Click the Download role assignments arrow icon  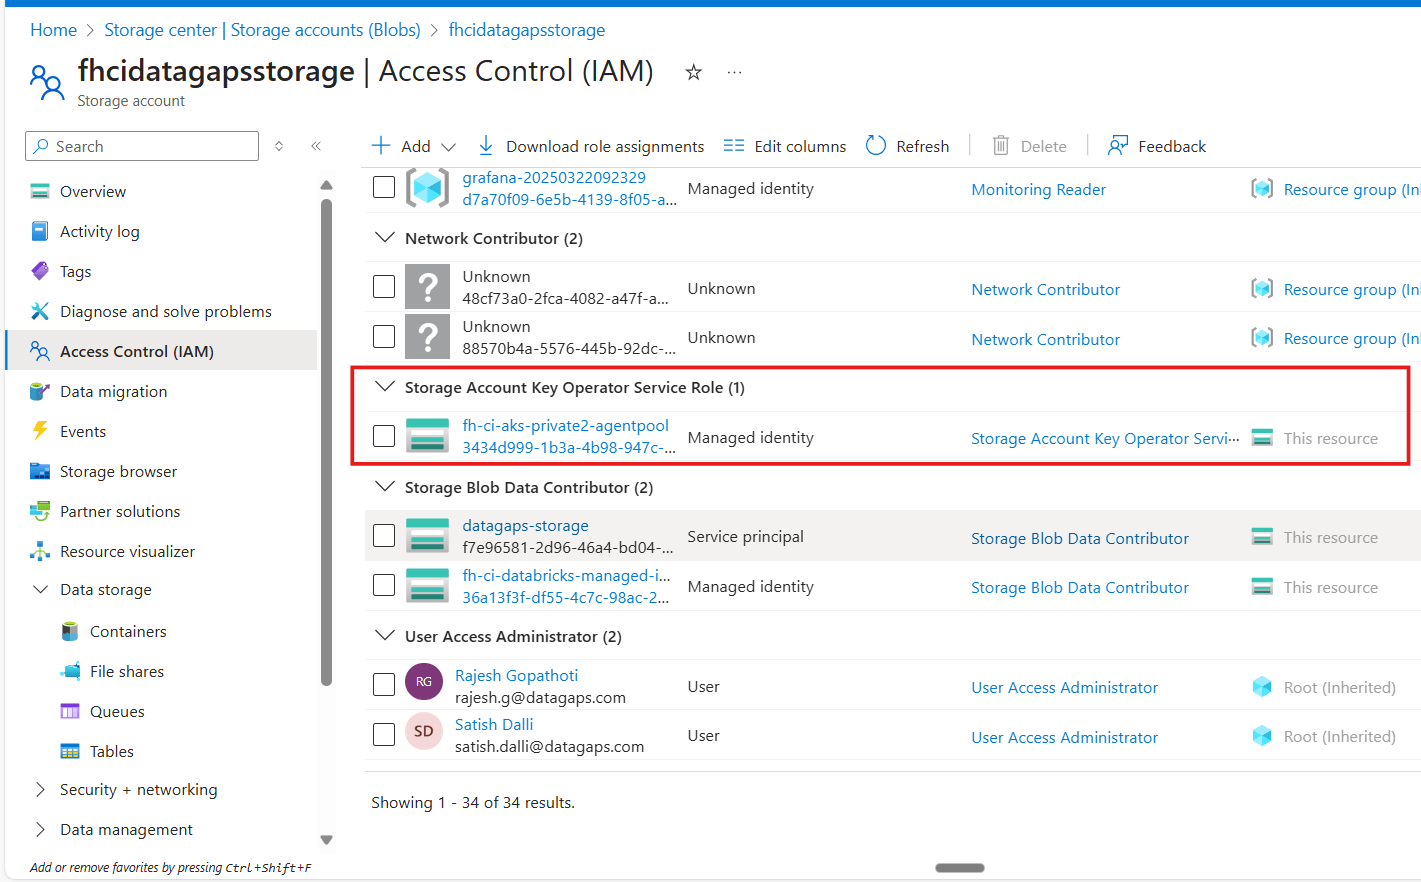click(x=486, y=146)
